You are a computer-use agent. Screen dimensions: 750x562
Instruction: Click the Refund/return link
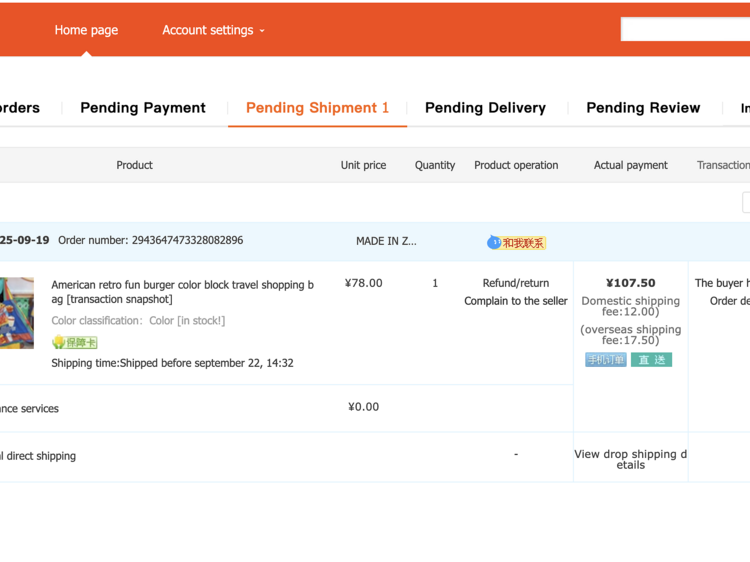pos(516,283)
